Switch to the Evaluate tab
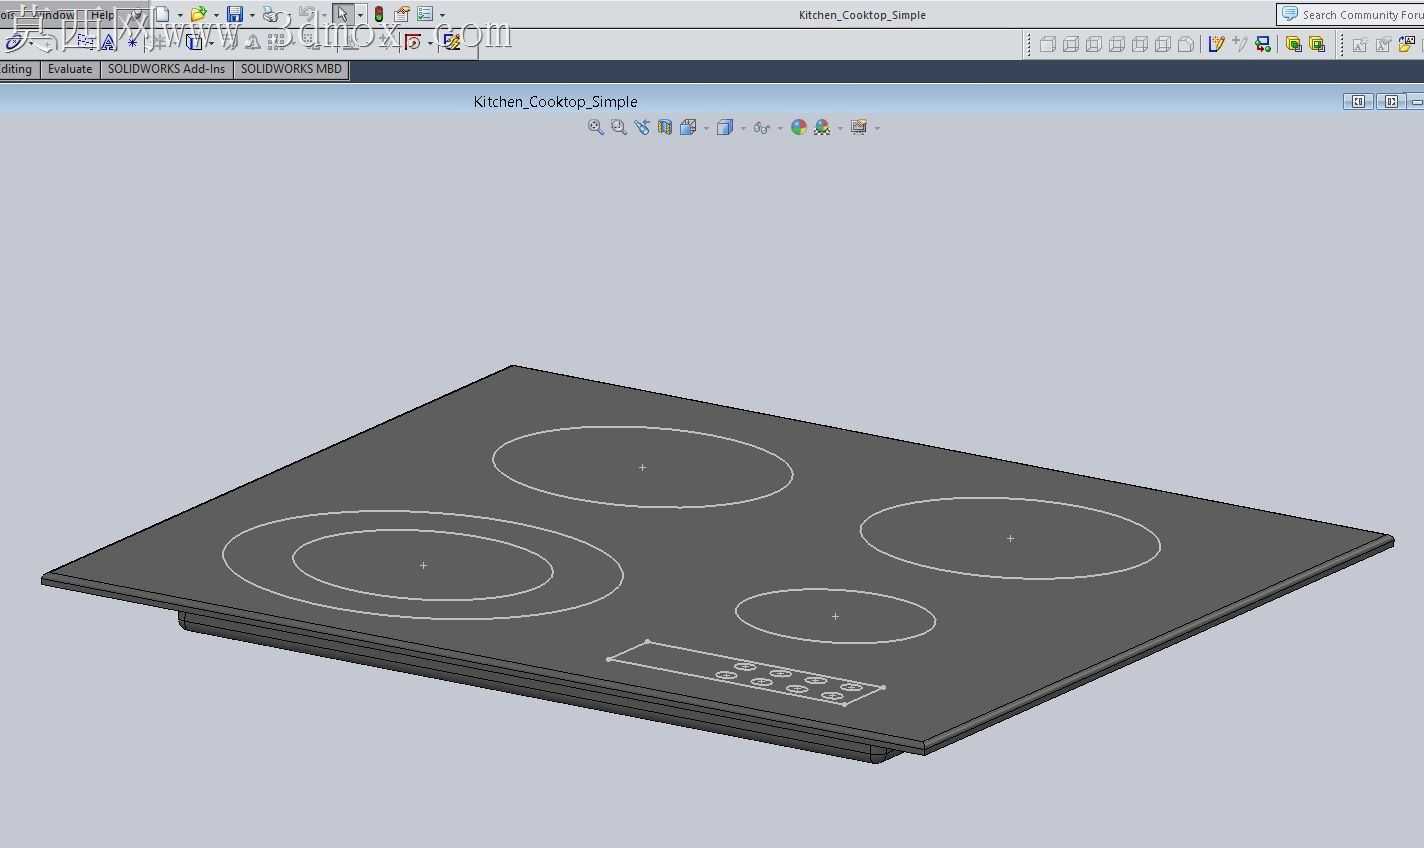1424x848 pixels. (70, 69)
